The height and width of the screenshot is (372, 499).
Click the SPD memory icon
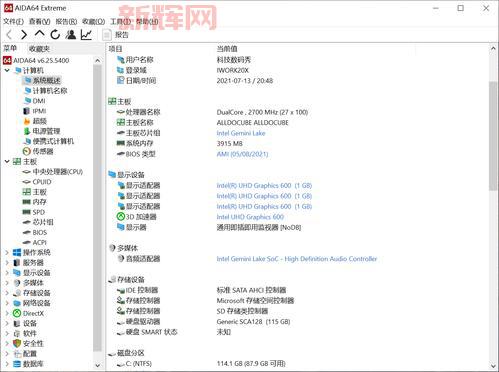coord(27,212)
